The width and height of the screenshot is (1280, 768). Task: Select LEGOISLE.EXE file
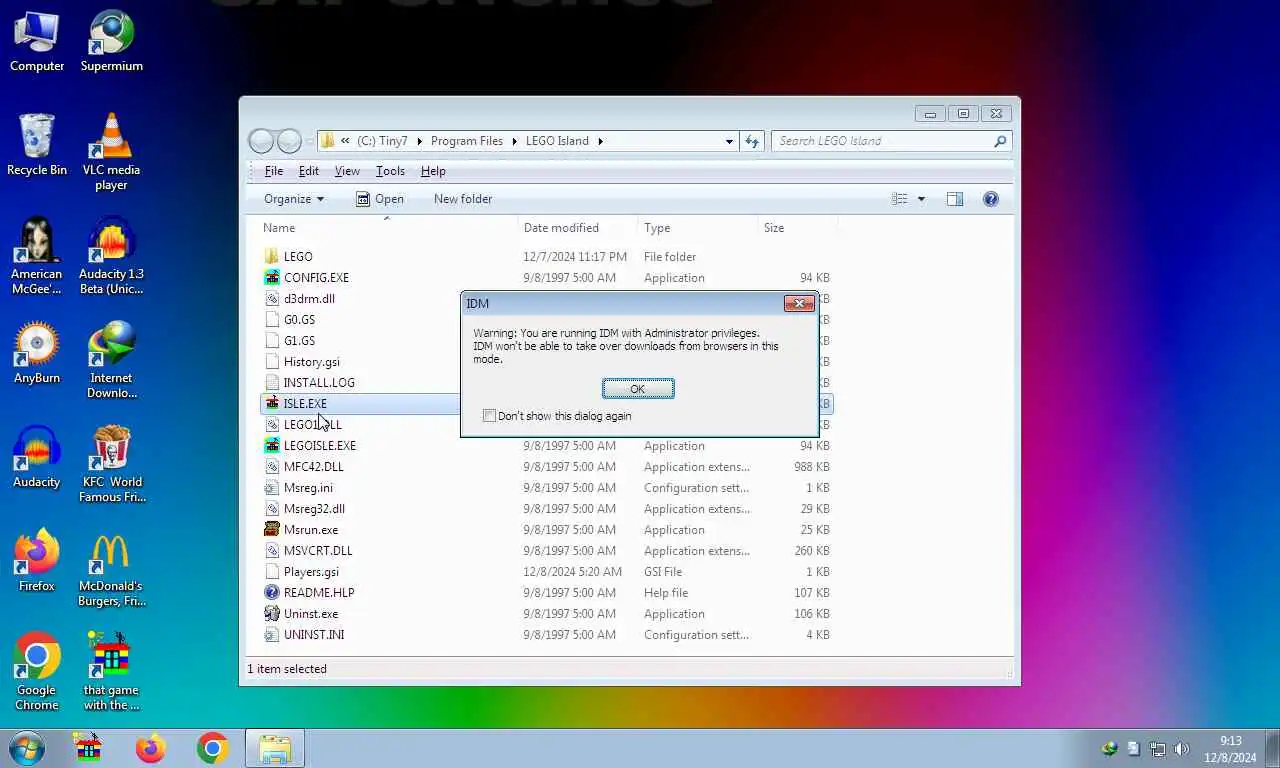pyautogui.click(x=320, y=446)
